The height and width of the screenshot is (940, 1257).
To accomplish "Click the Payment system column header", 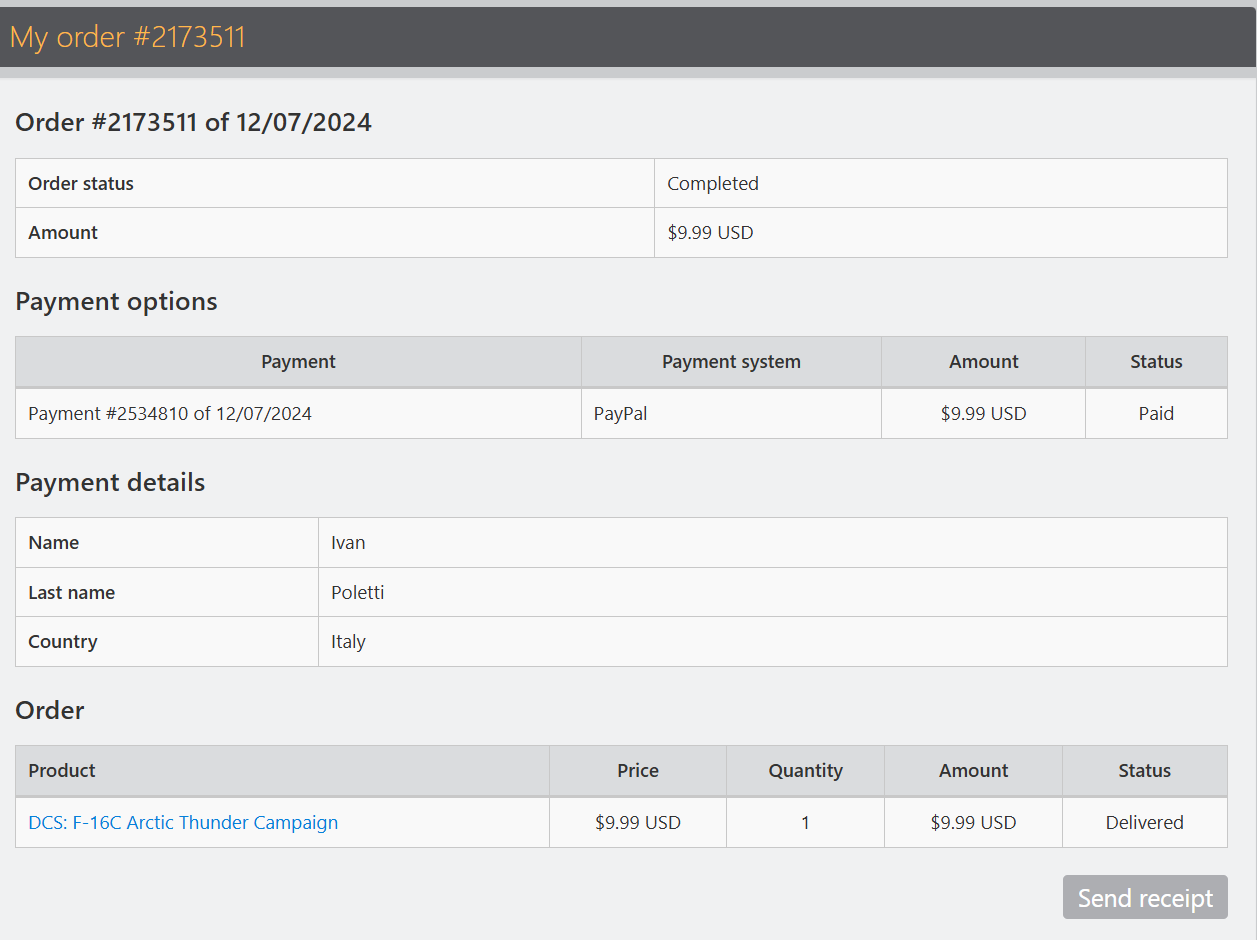I will [x=731, y=362].
